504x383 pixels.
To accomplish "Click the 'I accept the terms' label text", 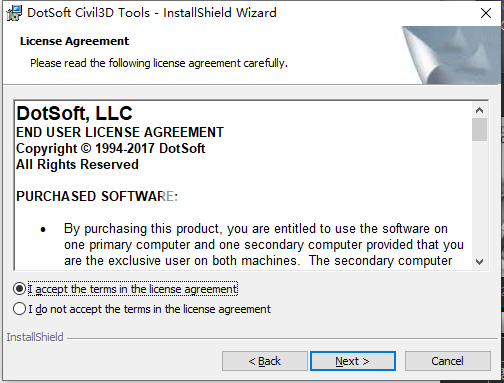I will pos(133,289).
